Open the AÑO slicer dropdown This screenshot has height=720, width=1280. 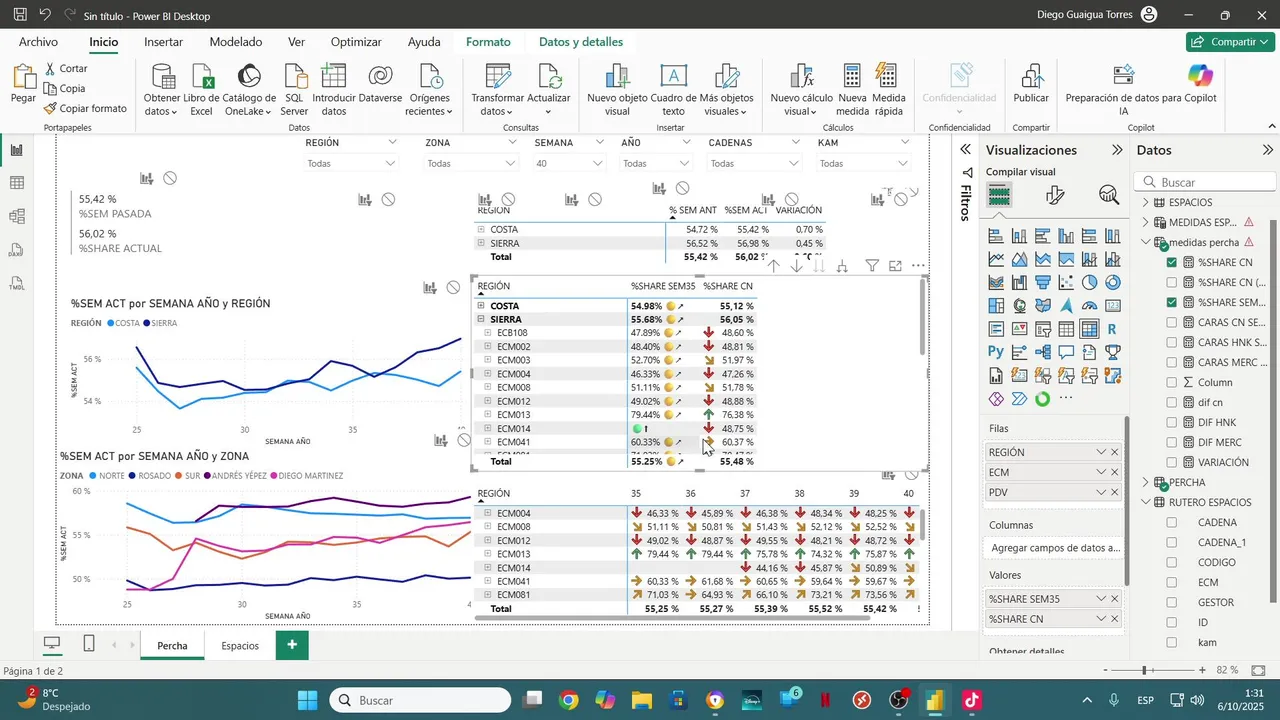[655, 163]
